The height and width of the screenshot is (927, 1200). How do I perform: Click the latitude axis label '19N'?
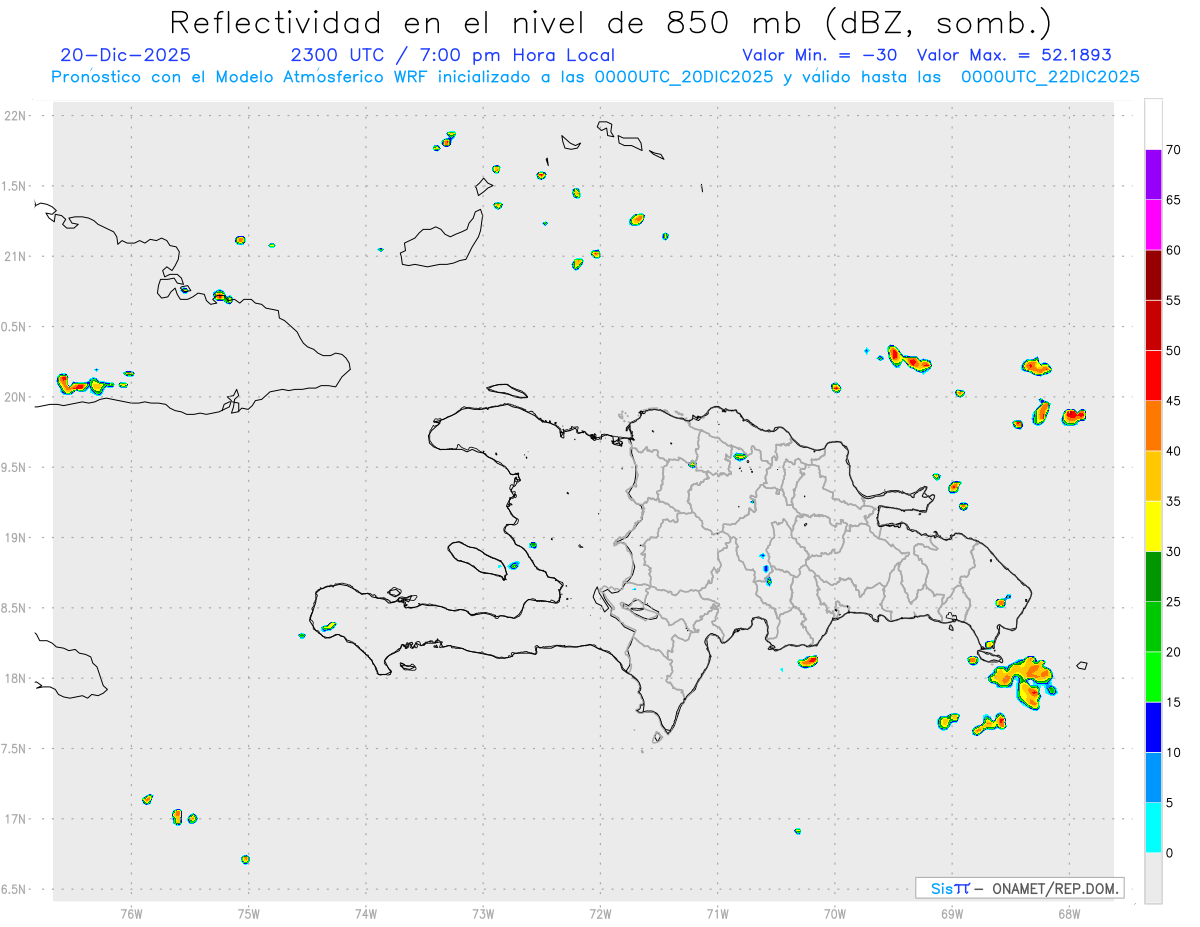[x=17, y=538]
